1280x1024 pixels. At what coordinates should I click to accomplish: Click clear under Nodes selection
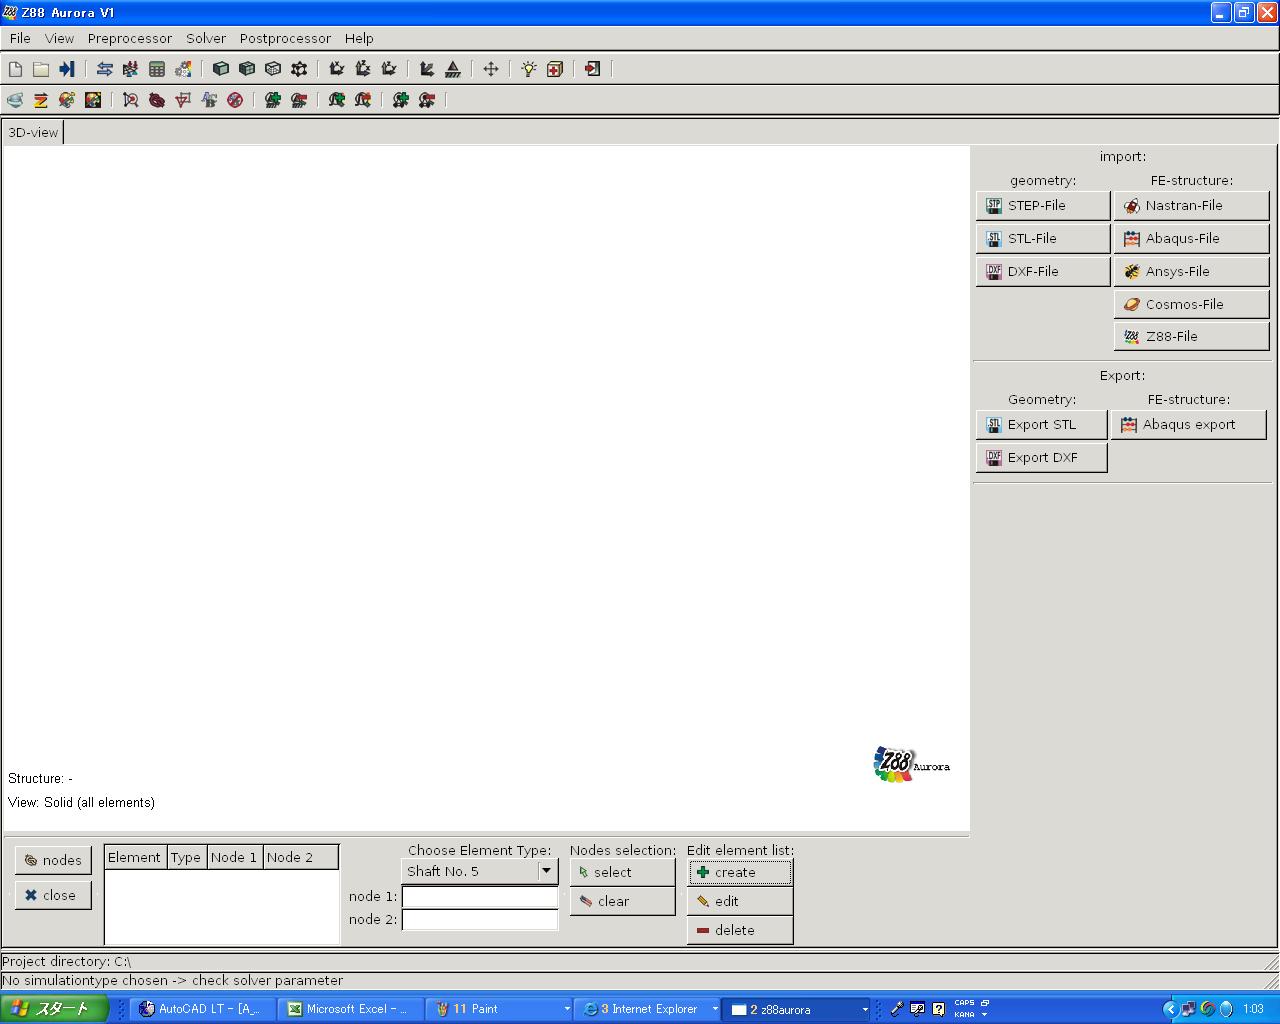point(622,901)
